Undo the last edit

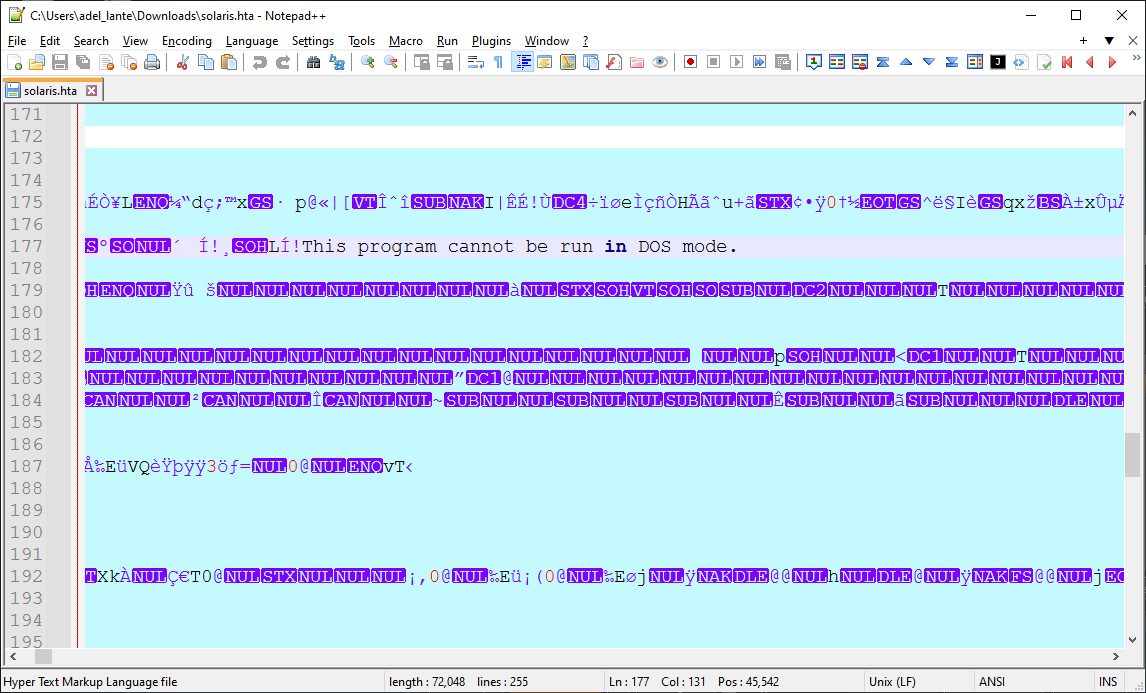pos(259,61)
